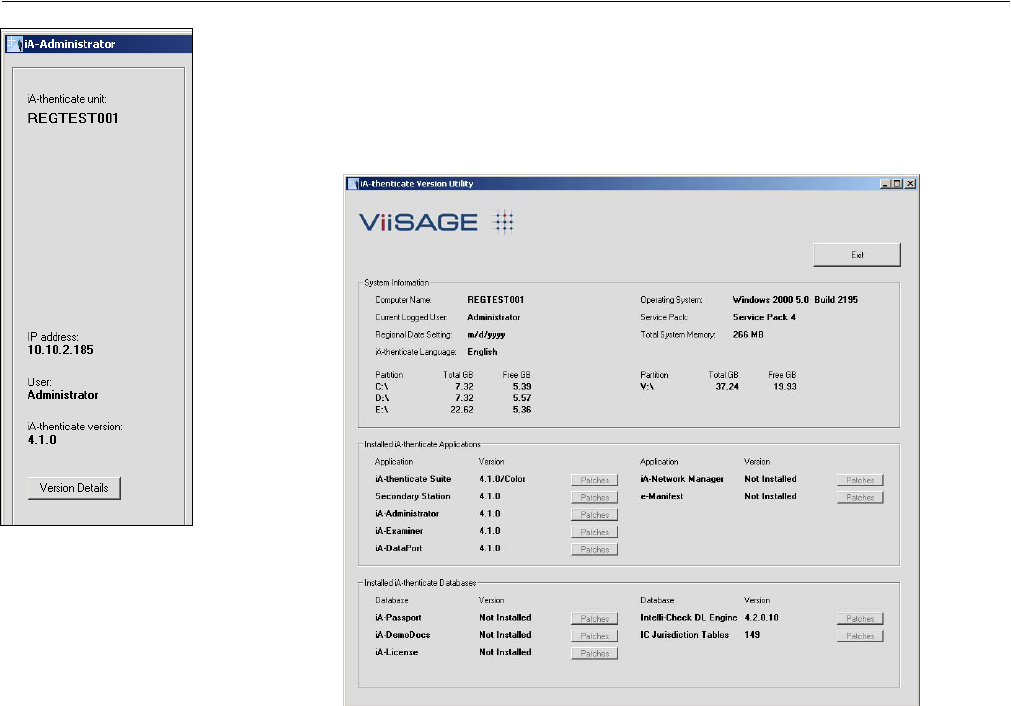Open Patches for iA-DataPort

click(x=594, y=549)
